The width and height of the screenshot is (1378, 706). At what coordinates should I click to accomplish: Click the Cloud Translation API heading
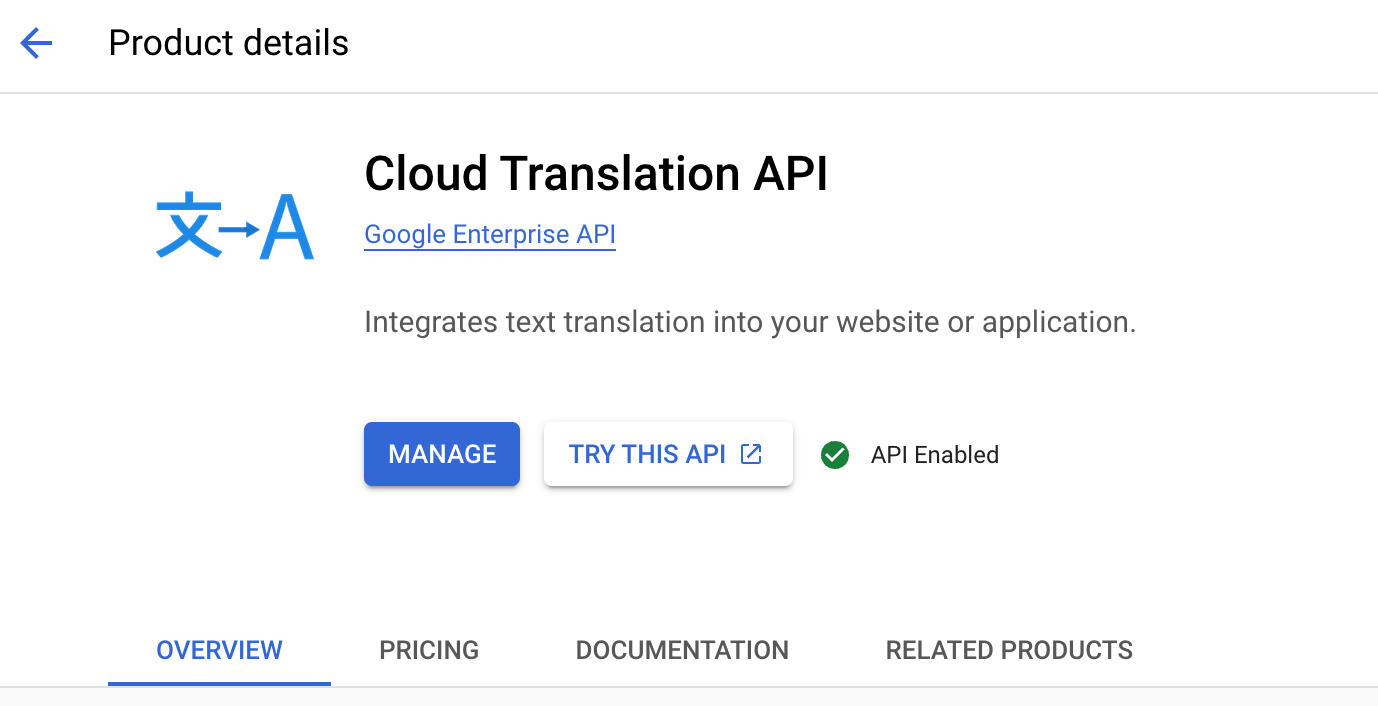coord(596,173)
